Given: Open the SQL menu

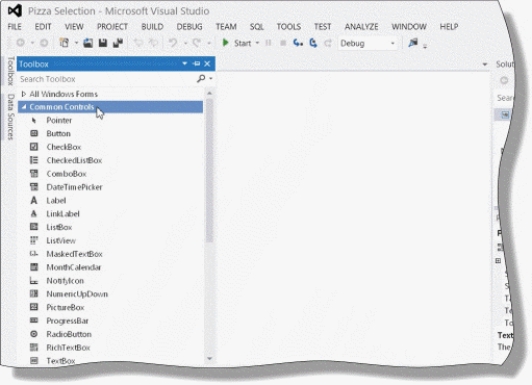Looking at the screenshot, I should pyautogui.click(x=257, y=26).
